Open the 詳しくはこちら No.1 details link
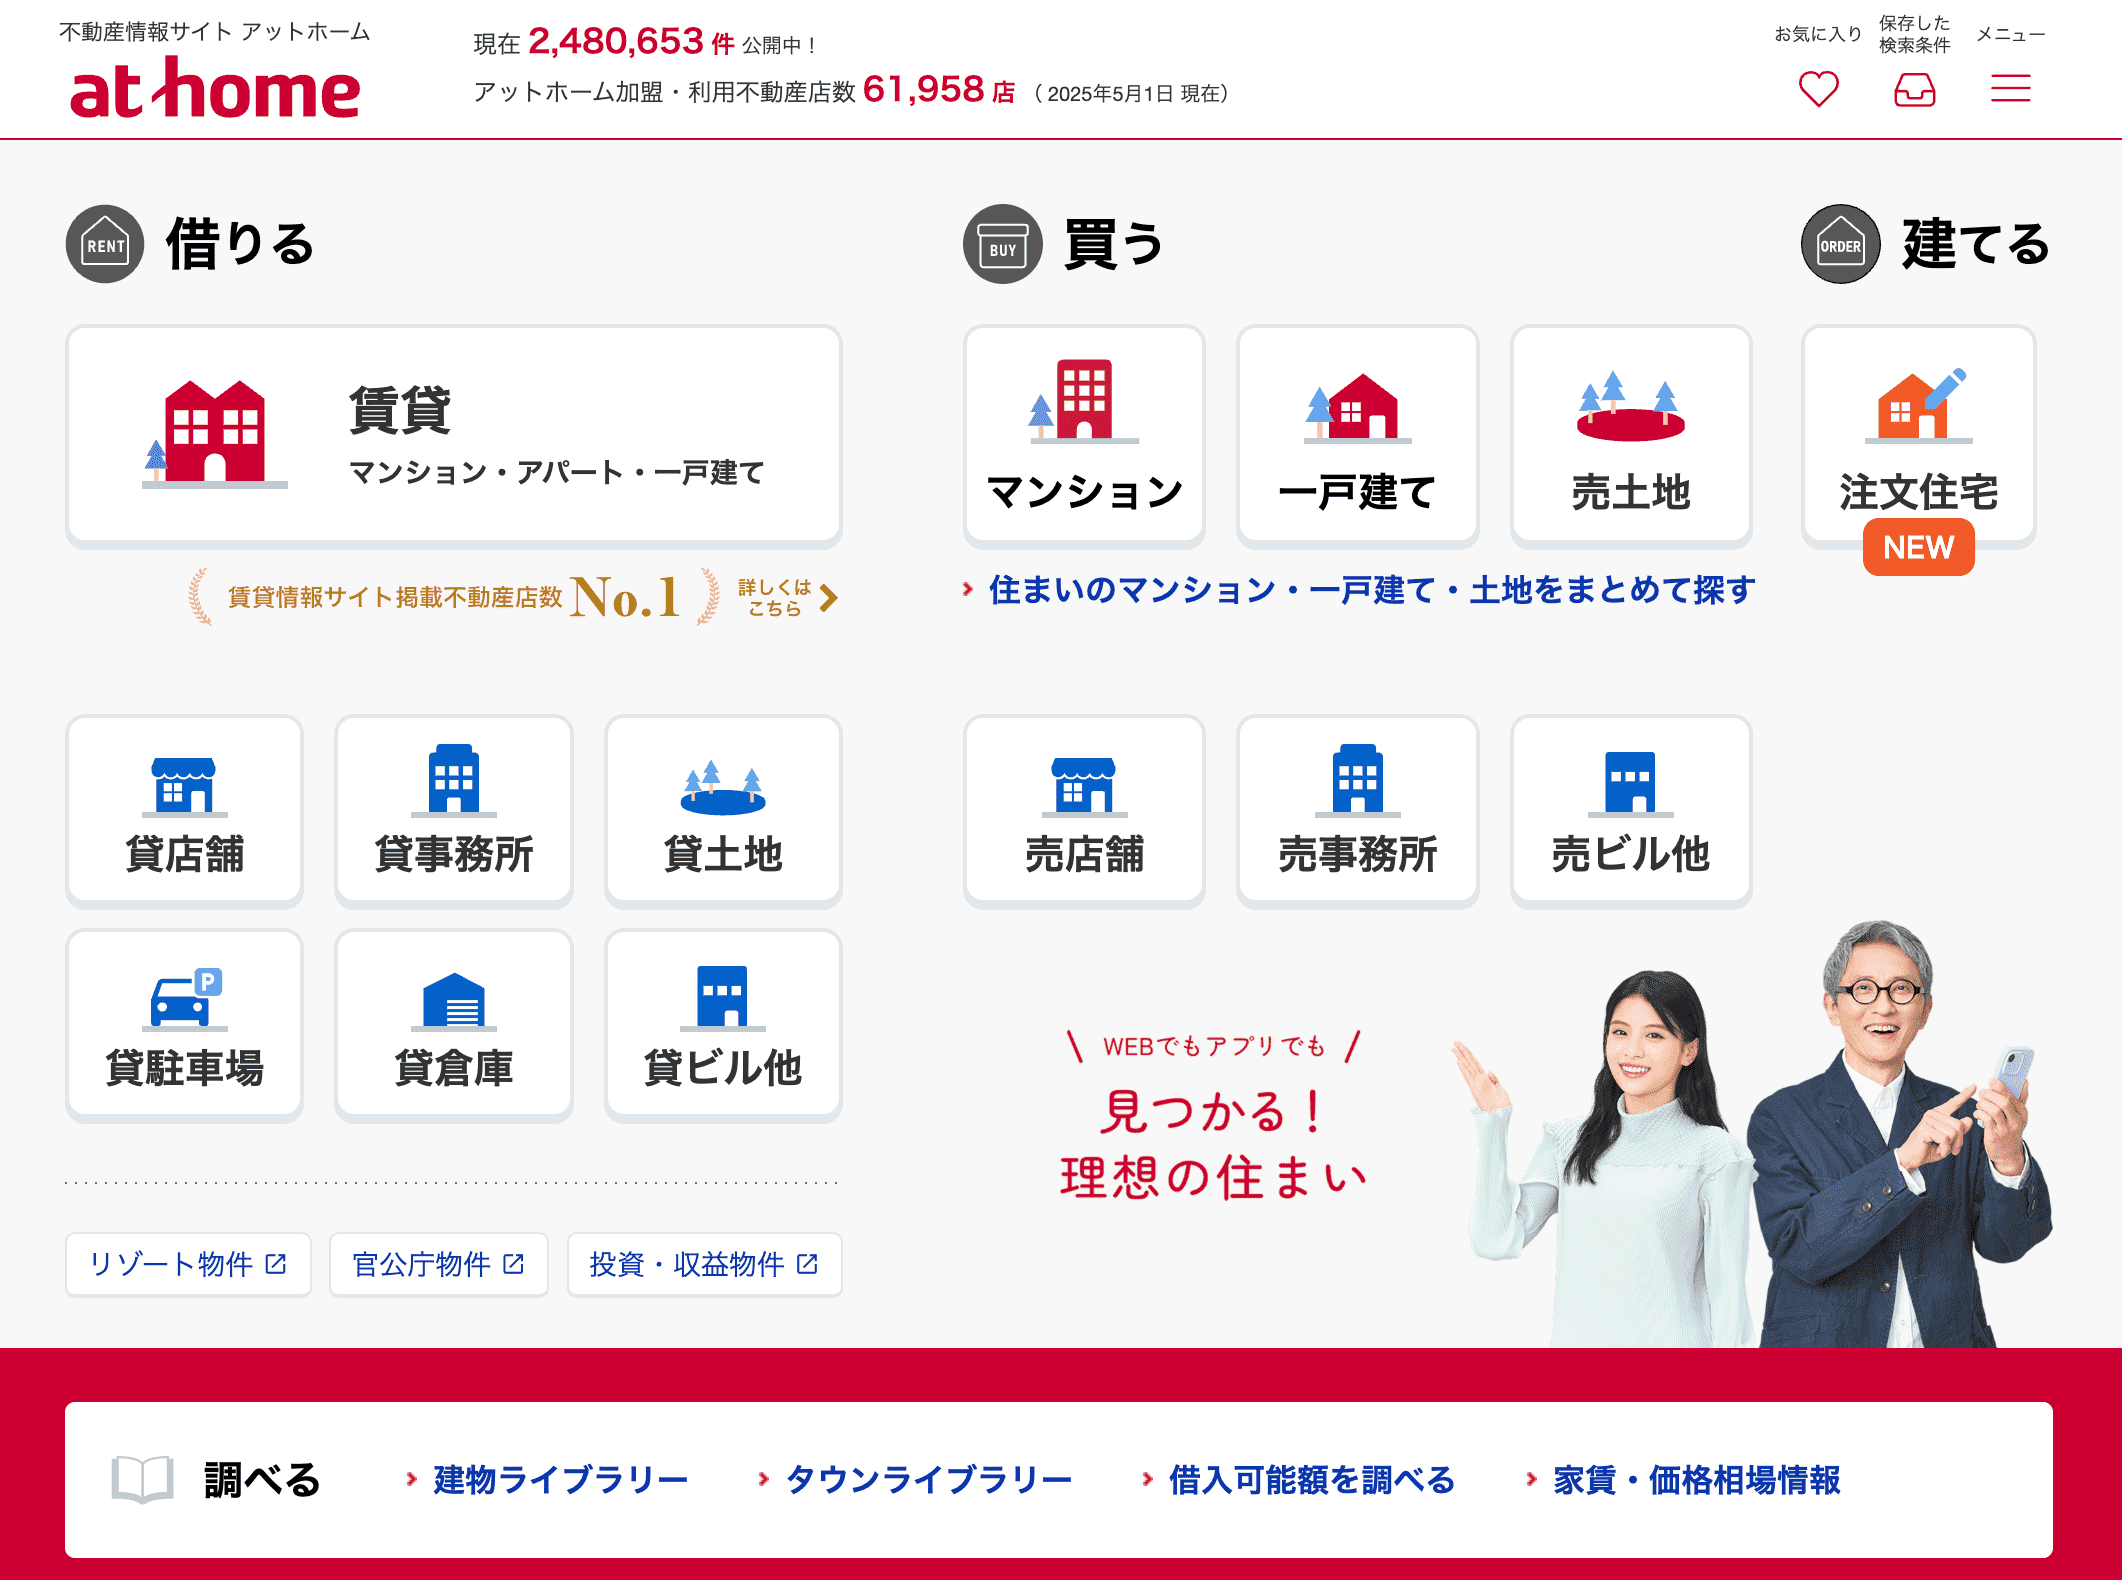2122x1580 pixels. point(782,598)
